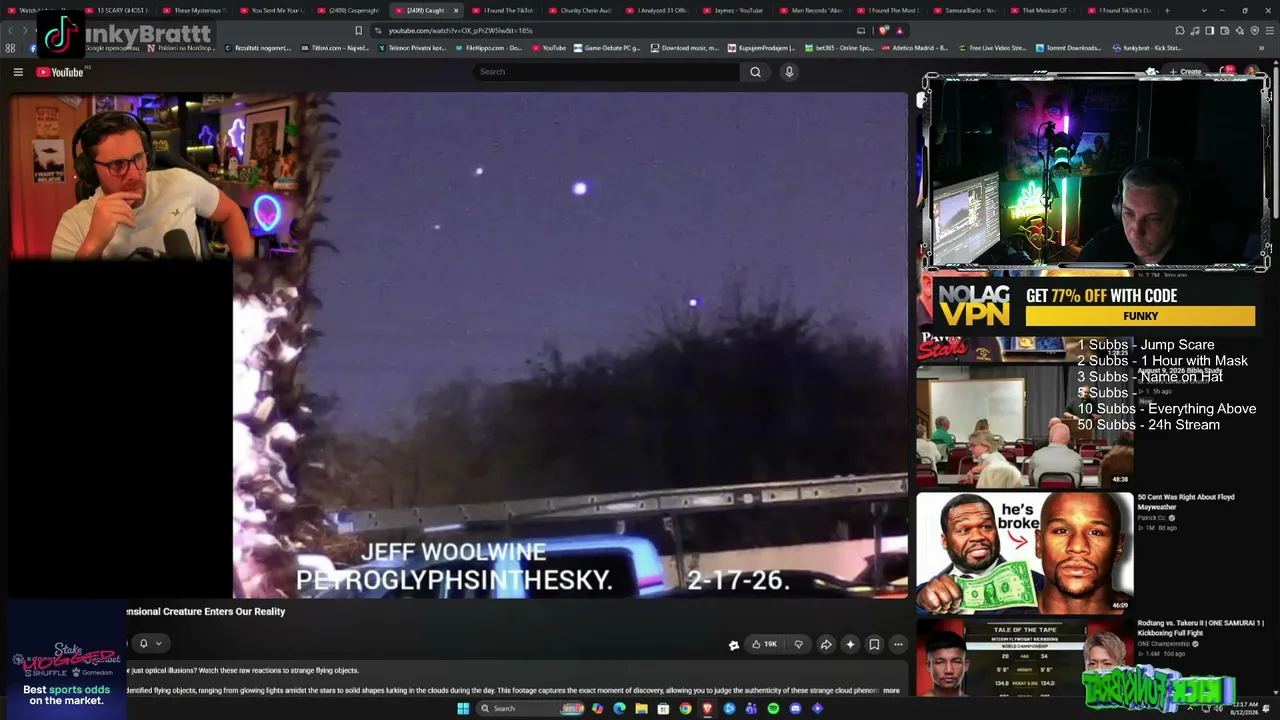Image resolution: width=1280 pixels, height=720 pixels.
Task: Open the Brave Shields icon in address bar
Action: [885, 31]
